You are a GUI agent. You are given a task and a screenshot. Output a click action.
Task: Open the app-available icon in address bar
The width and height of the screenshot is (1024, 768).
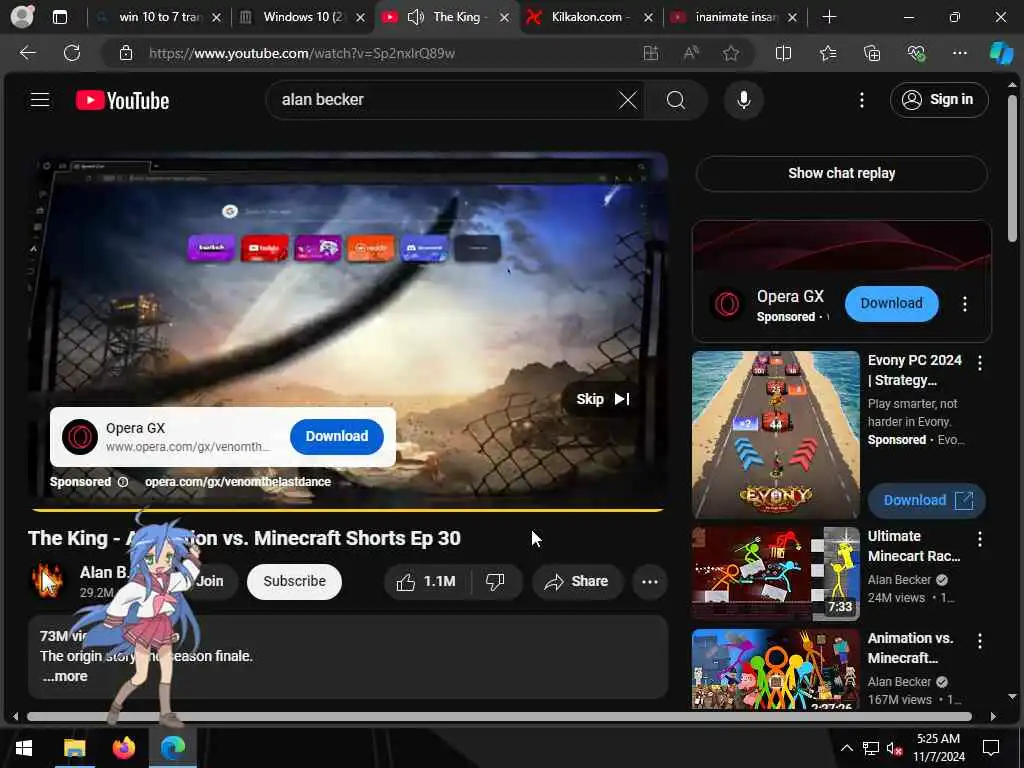pyautogui.click(x=650, y=54)
